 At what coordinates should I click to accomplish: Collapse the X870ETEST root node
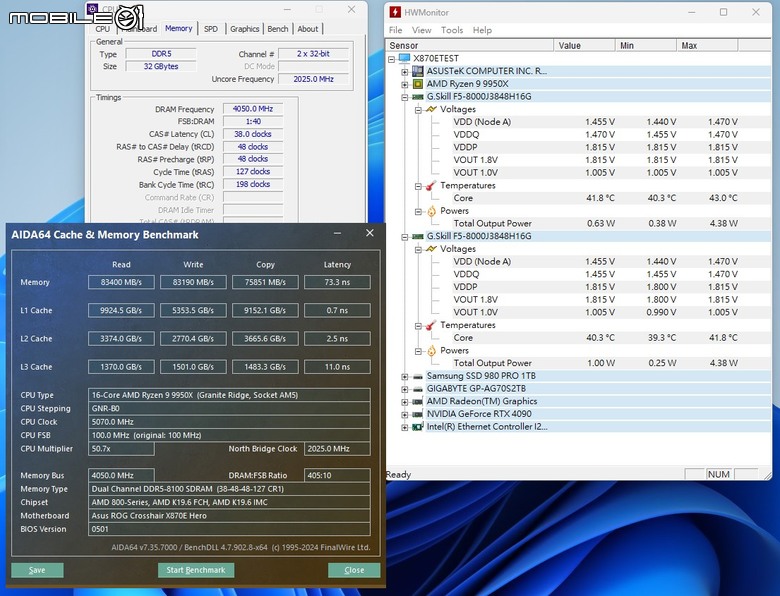[x=391, y=59]
